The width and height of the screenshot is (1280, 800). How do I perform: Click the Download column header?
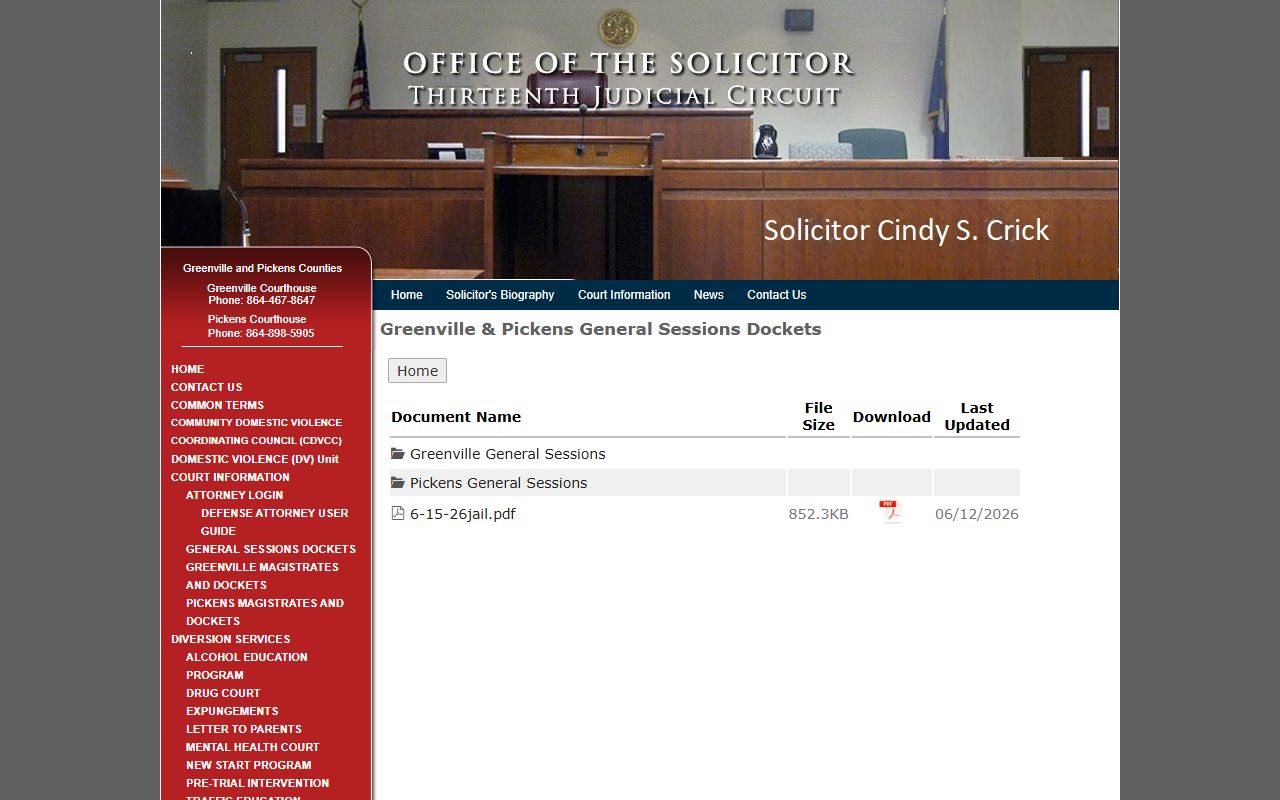892,417
